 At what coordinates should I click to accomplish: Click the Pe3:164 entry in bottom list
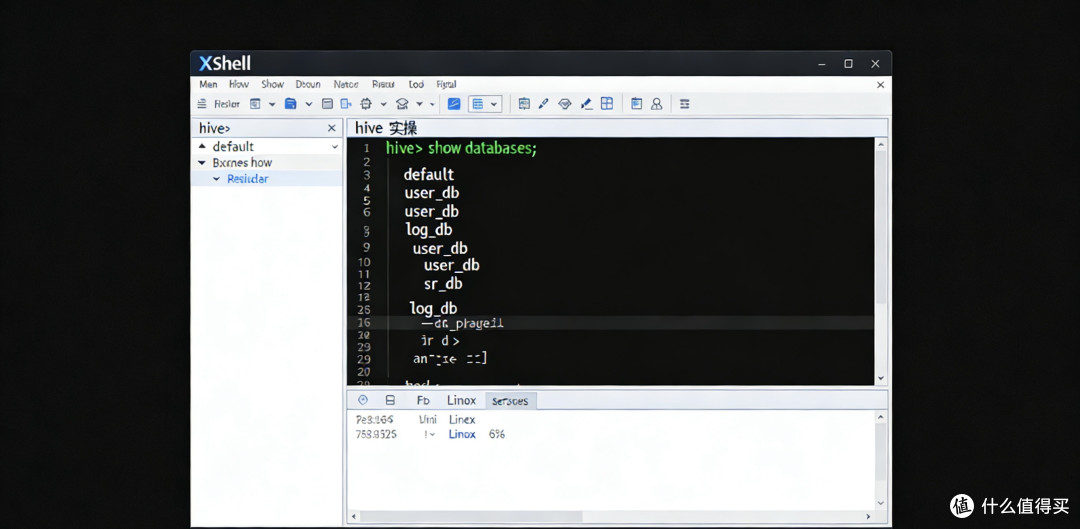(374, 419)
